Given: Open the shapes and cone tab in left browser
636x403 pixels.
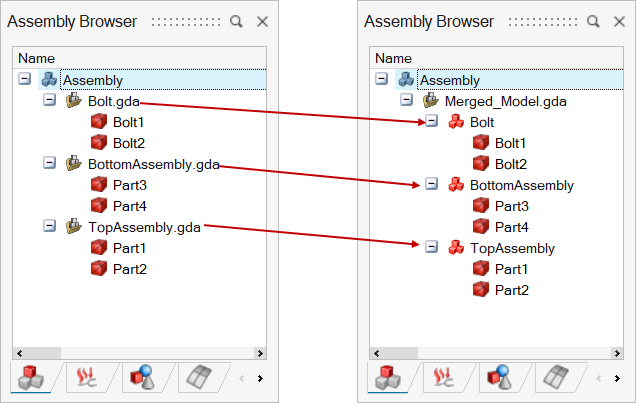Looking at the screenshot, I should click(142, 378).
